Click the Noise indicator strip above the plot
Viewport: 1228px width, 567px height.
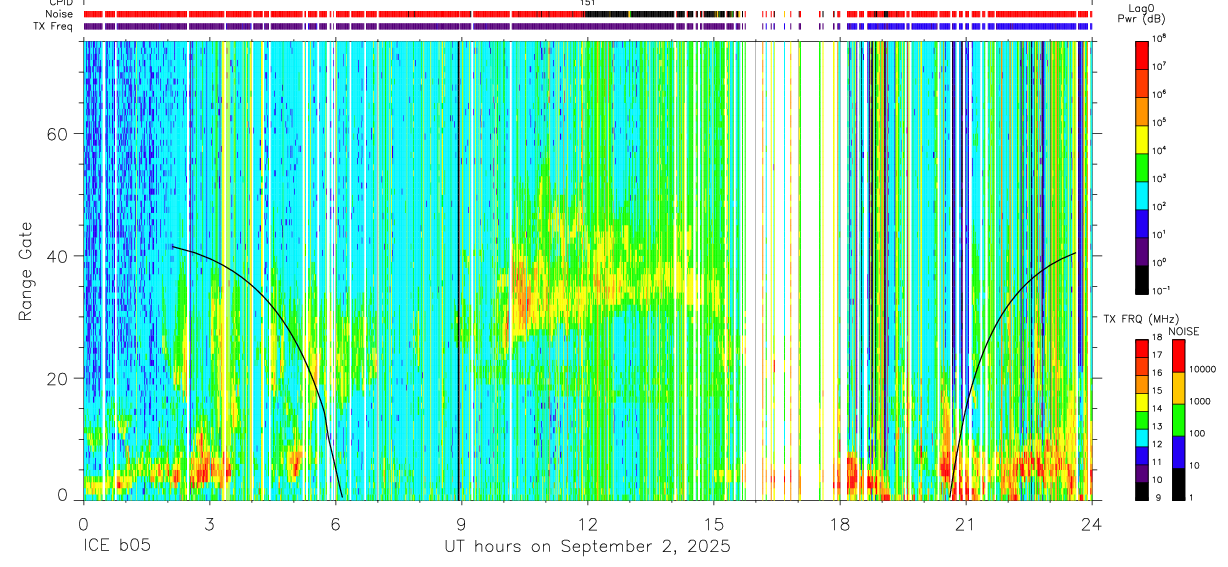[x=587, y=14]
